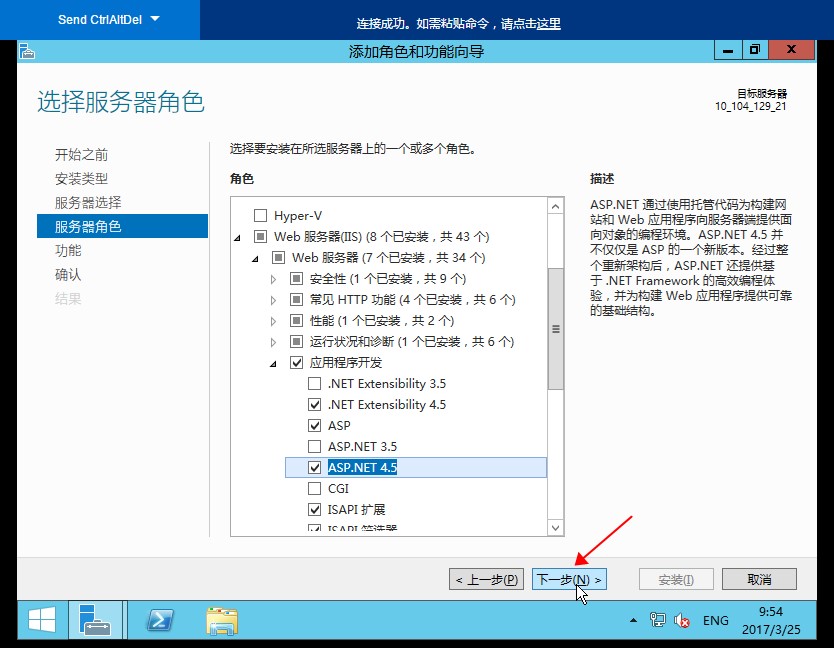
Task: Expand the 性能 tree node
Action: (273, 321)
